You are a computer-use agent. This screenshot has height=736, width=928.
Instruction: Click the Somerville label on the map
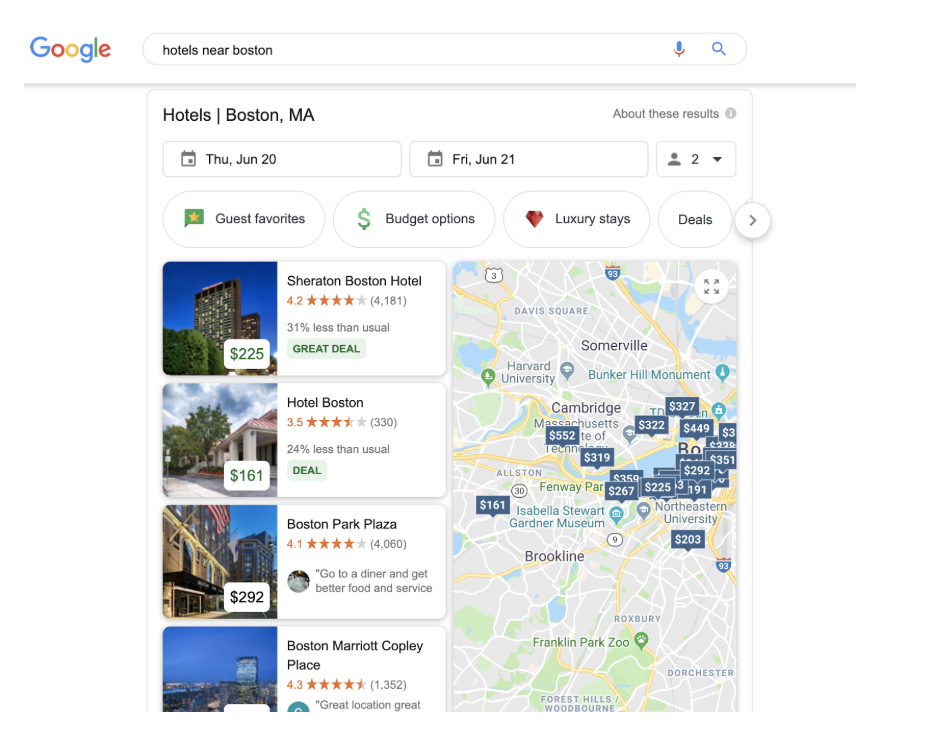pos(614,346)
